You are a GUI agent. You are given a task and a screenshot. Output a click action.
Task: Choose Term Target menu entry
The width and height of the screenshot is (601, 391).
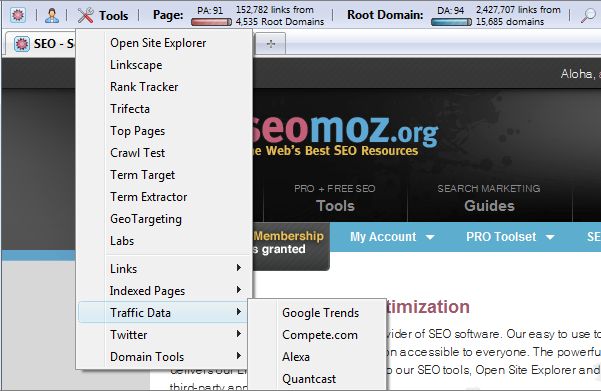pos(164,175)
